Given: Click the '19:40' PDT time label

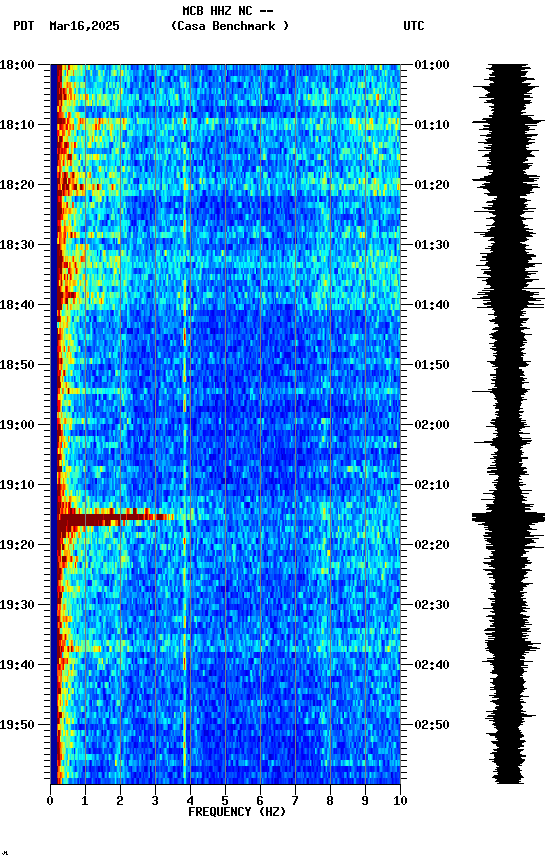Looking at the screenshot, I should 17,666.
